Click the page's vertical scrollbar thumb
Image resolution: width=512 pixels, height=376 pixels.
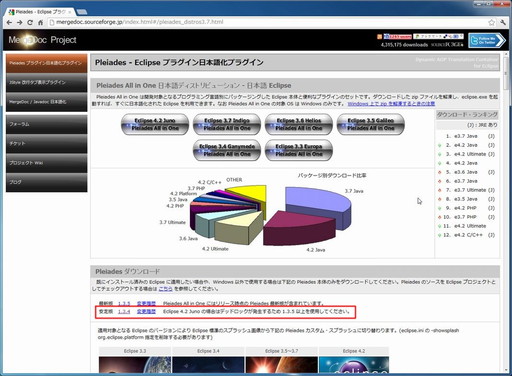click(x=506, y=74)
